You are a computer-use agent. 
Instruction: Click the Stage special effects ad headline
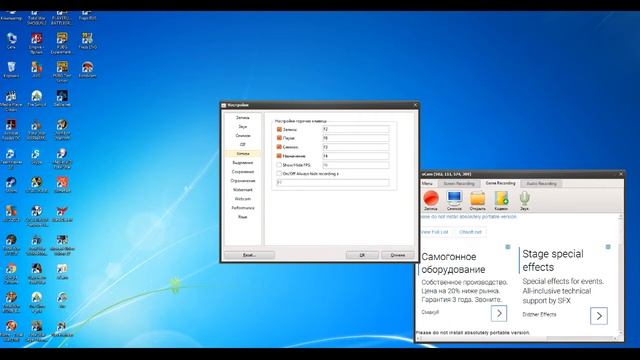(x=553, y=260)
